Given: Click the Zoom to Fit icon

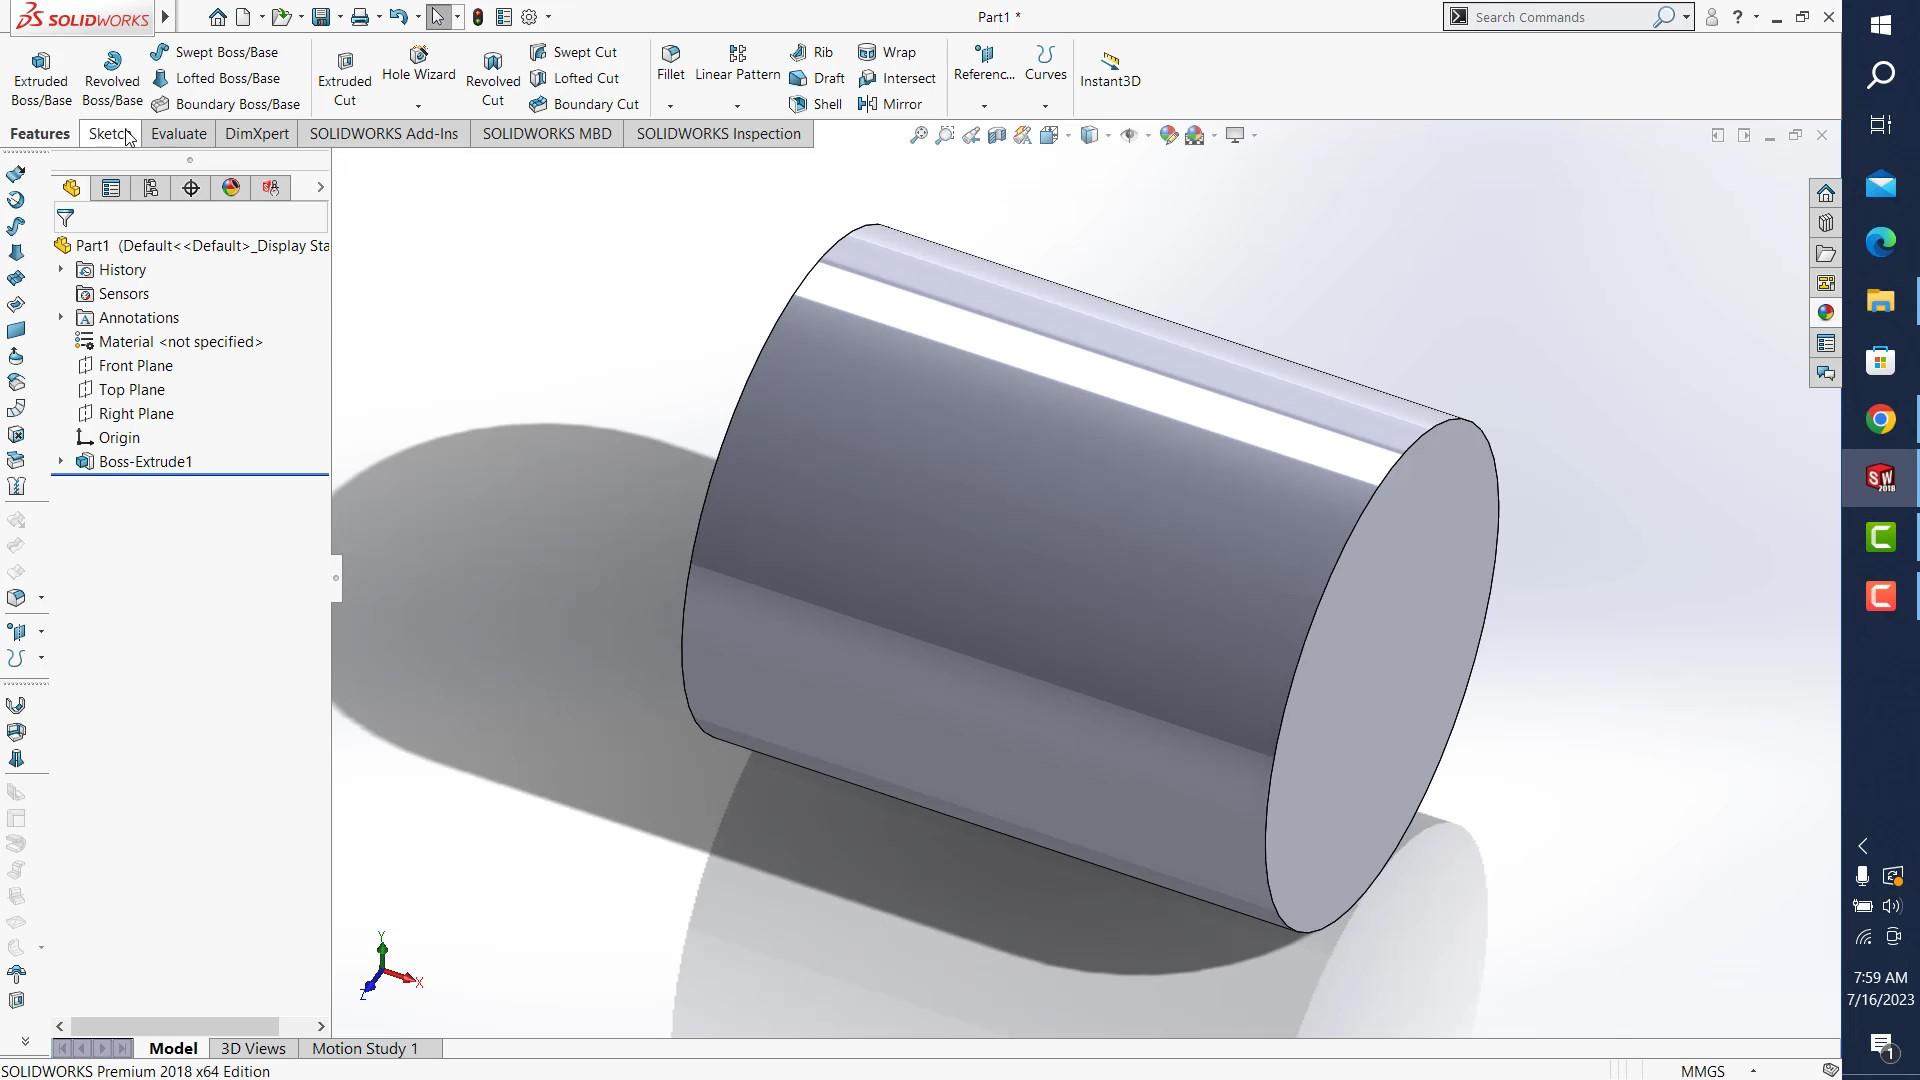Looking at the screenshot, I should (x=918, y=135).
